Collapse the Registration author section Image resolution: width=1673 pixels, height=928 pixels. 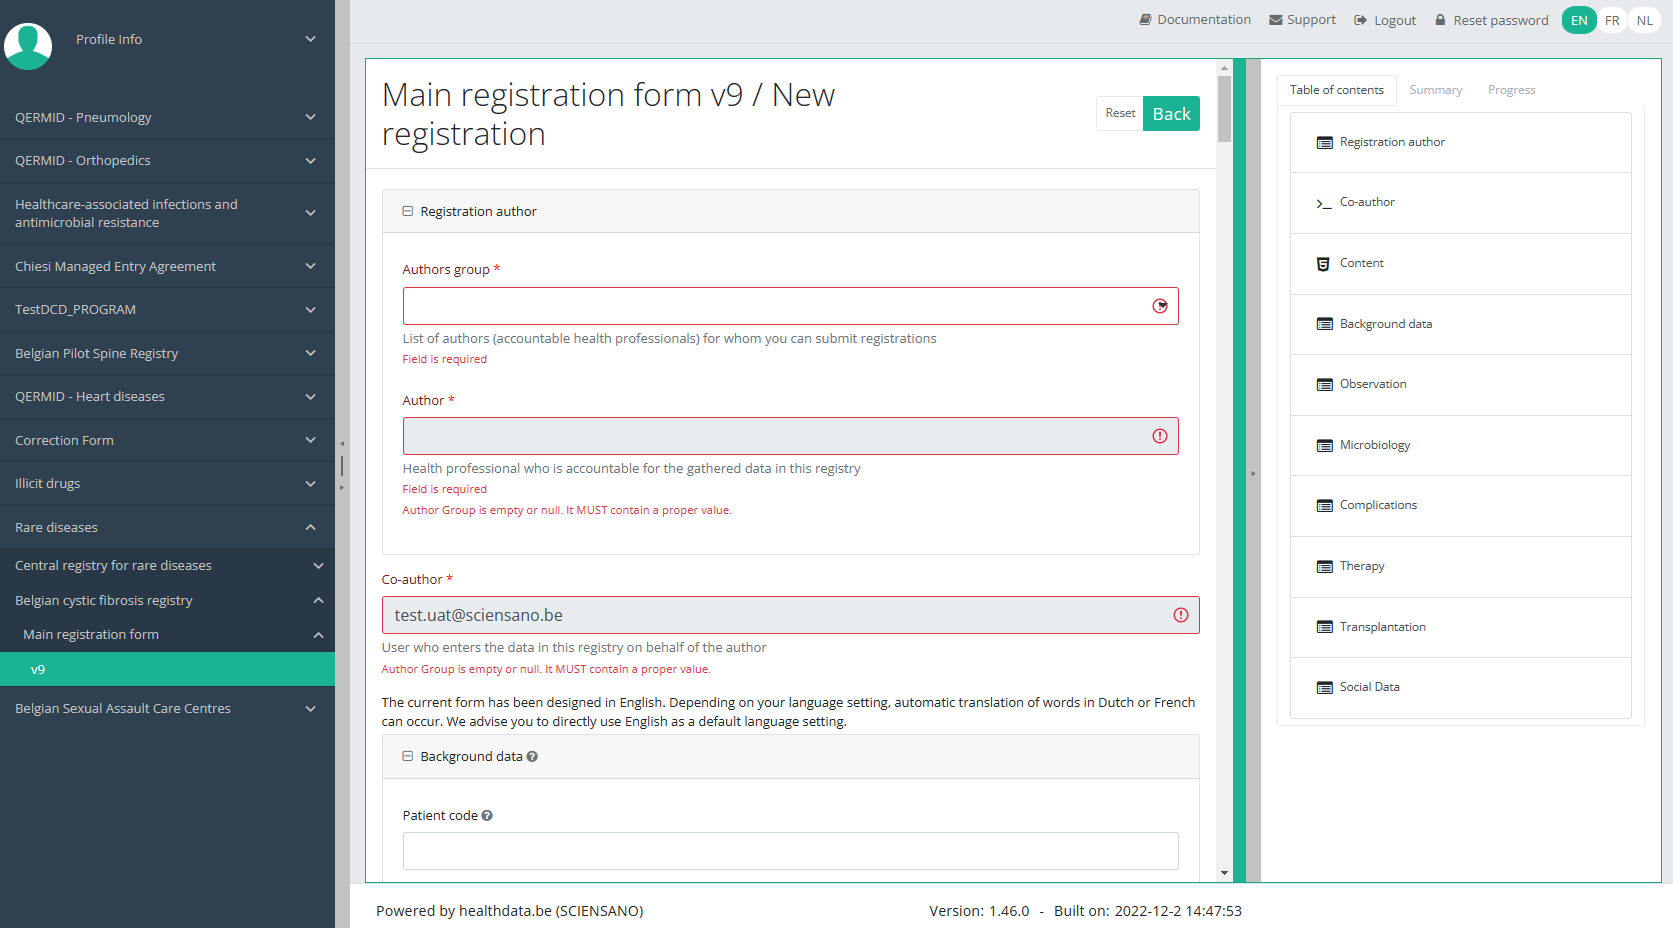pos(408,211)
